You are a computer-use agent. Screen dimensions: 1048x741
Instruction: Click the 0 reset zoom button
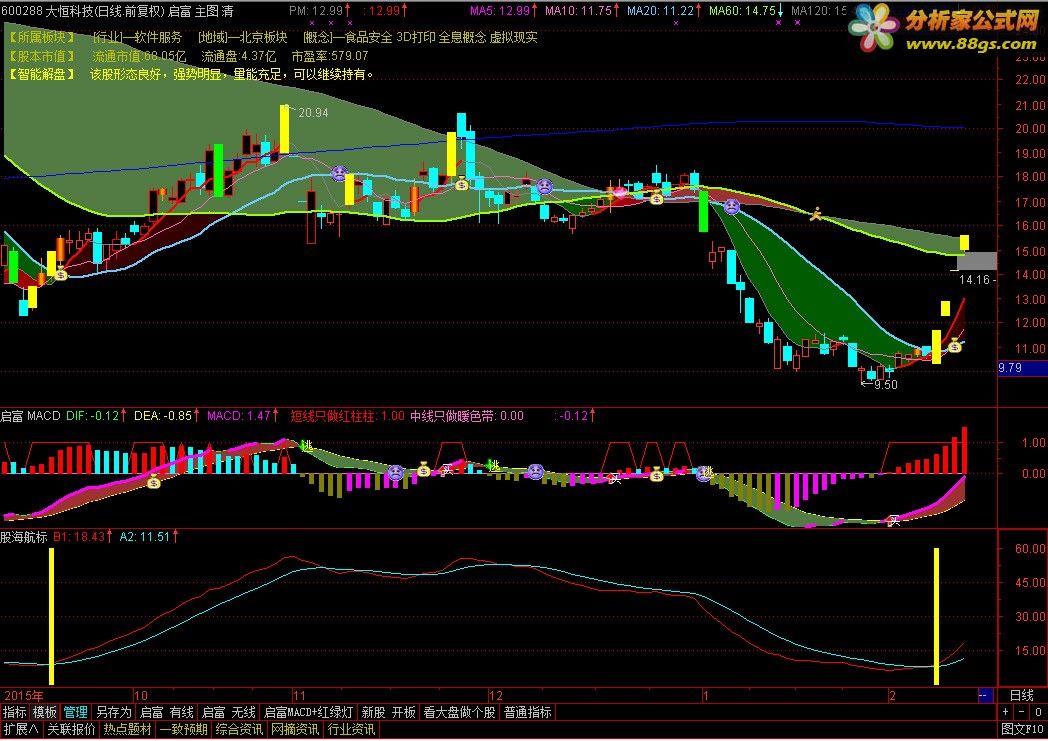(x=1037, y=712)
